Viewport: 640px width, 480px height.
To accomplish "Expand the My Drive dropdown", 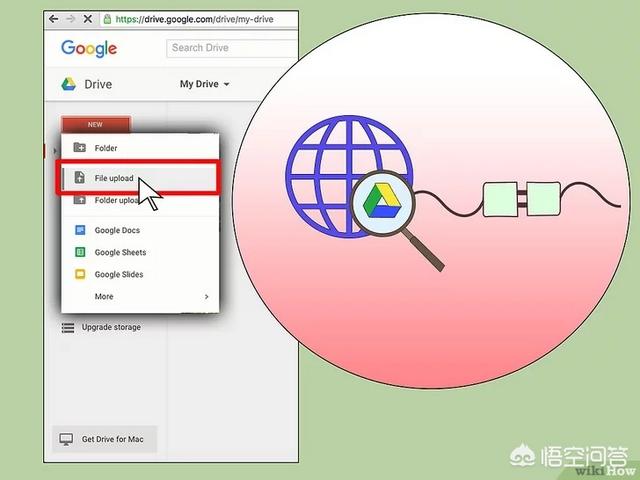I will [x=204, y=84].
